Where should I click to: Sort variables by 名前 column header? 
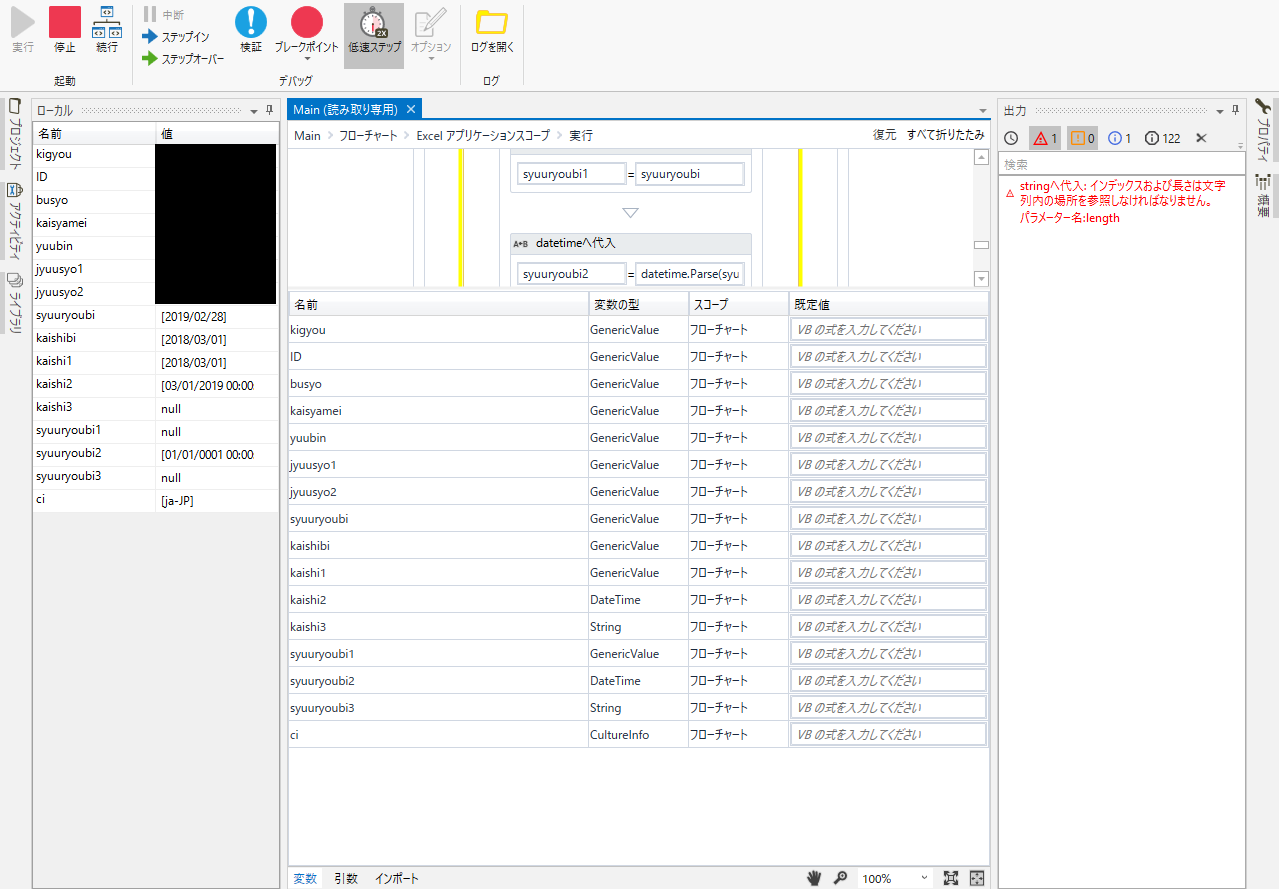(x=438, y=303)
